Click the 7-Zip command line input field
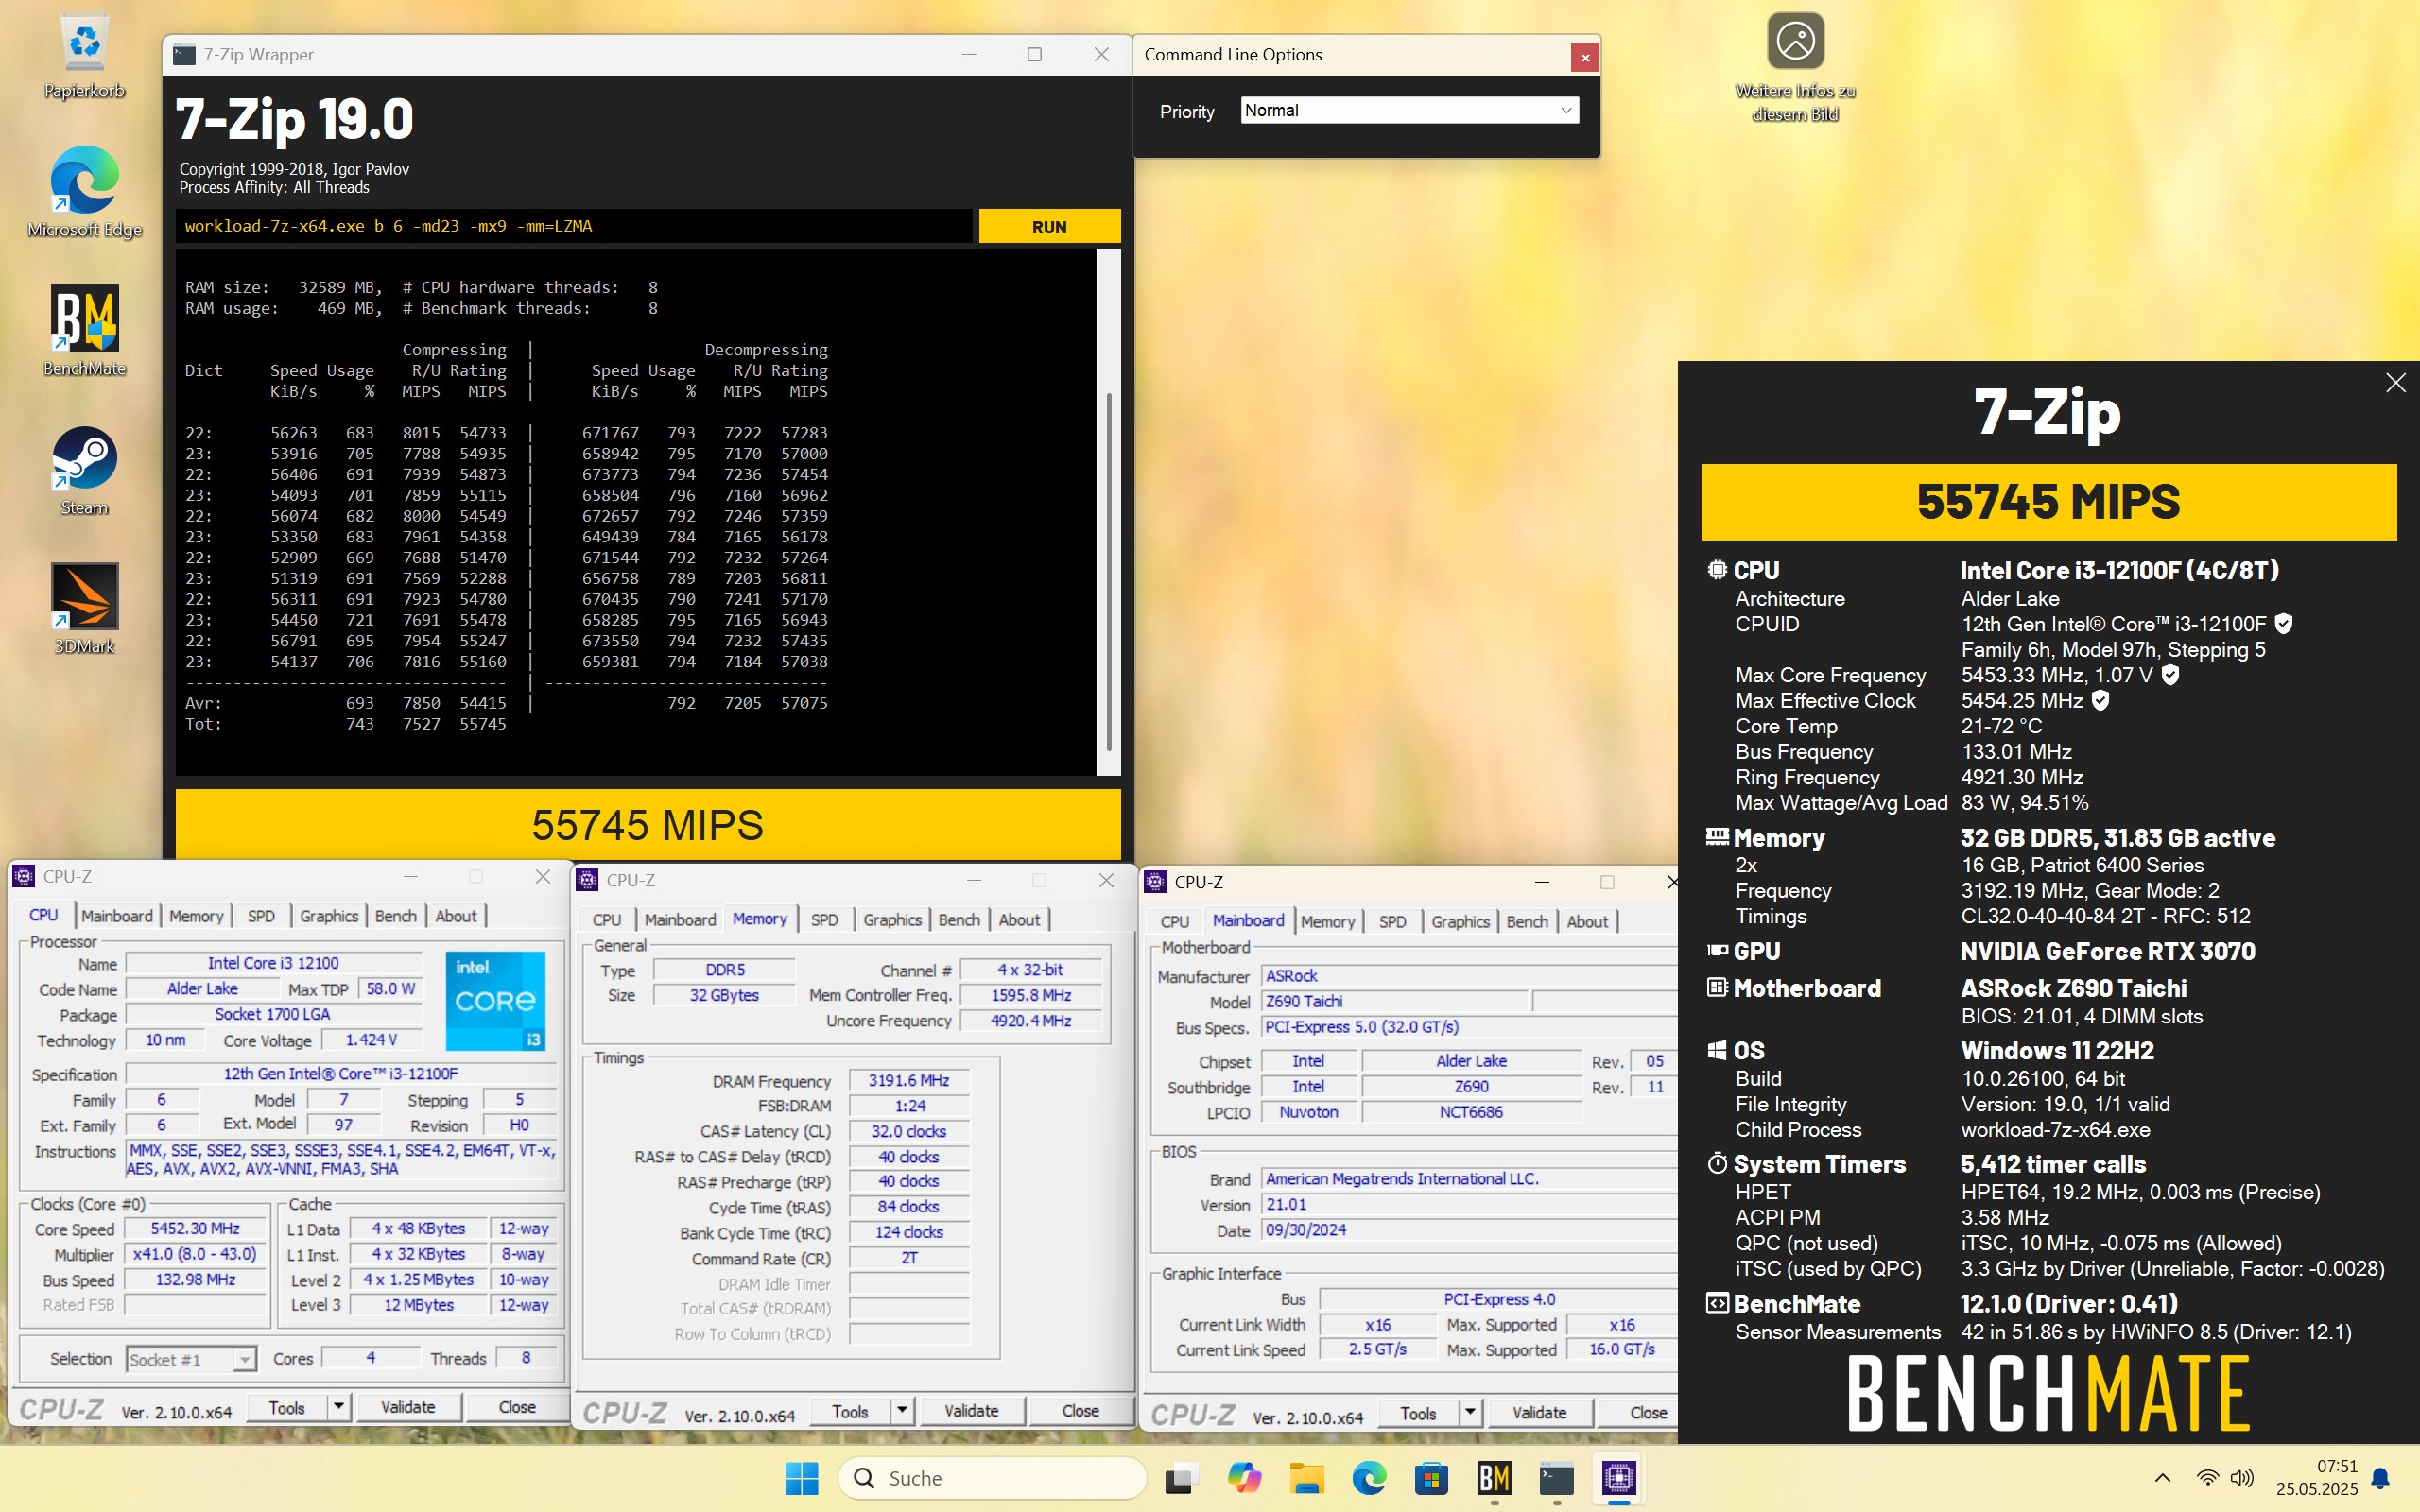This screenshot has width=2420, height=1512. click(573, 226)
